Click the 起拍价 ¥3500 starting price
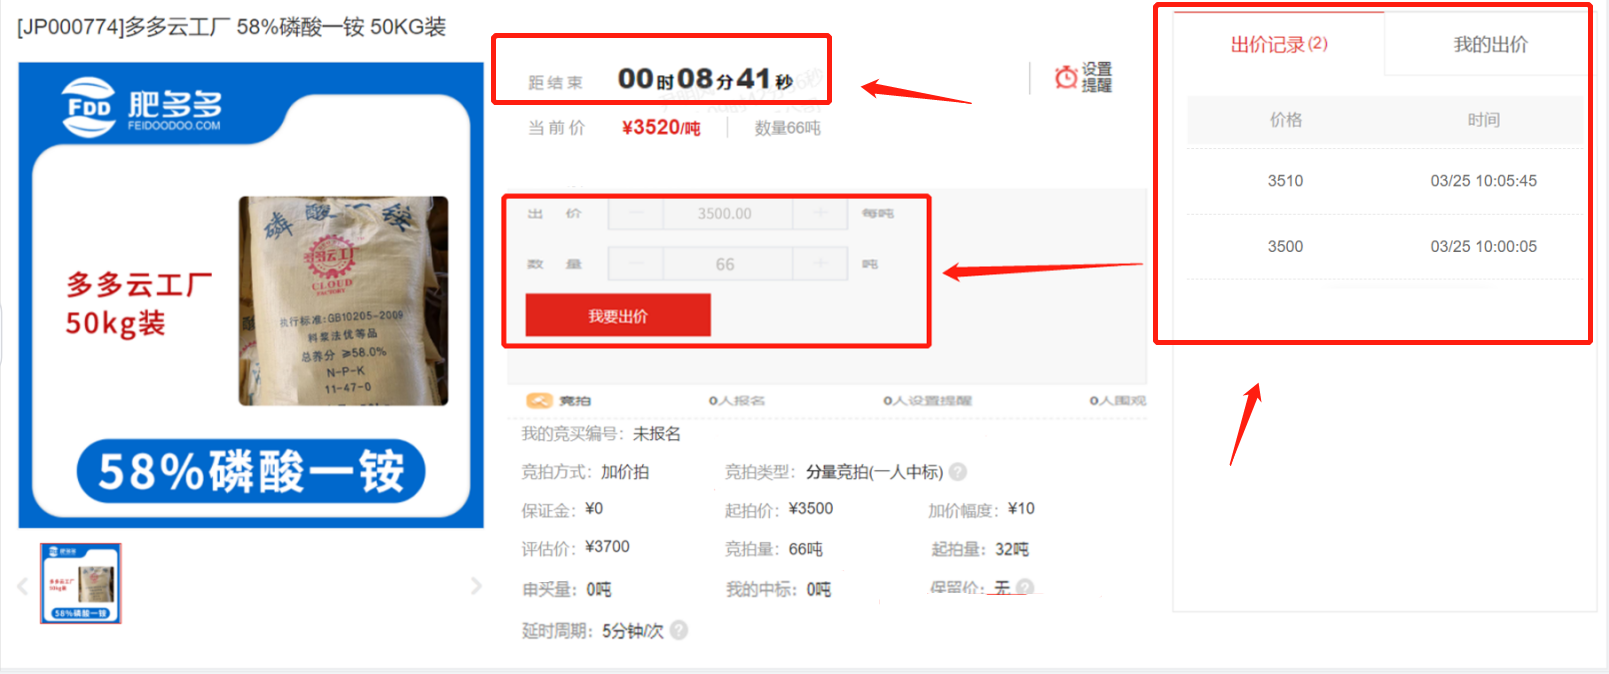1609x674 pixels. (x=811, y=509)
